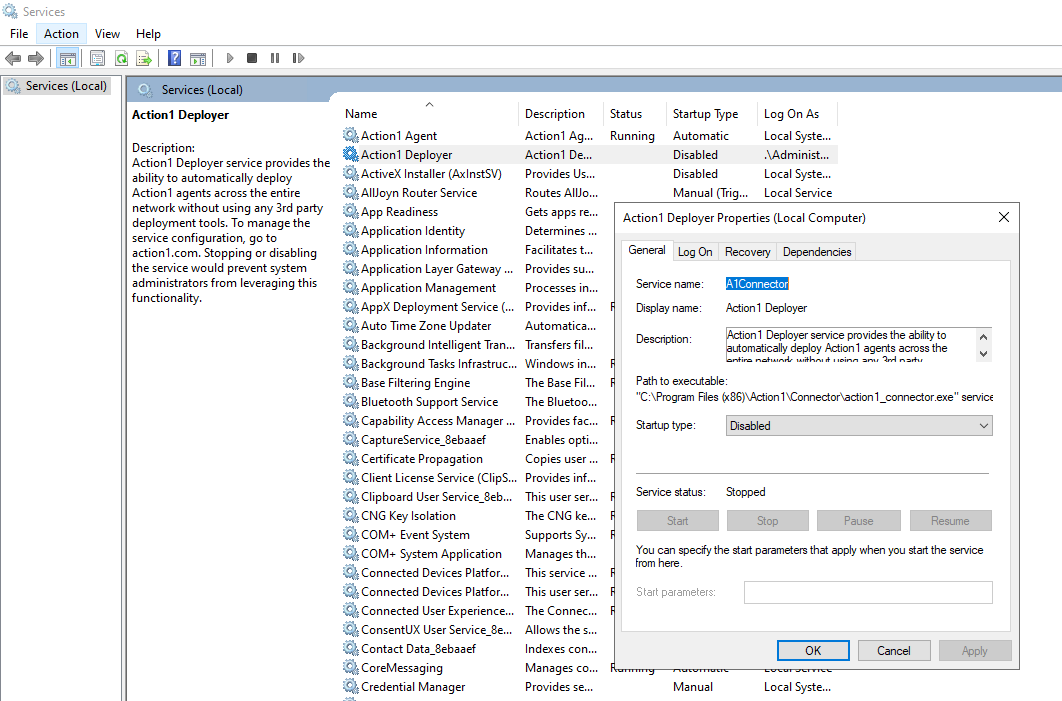Click the Show/Hide Console Tree toolbar icon
Viewport: 1062px width, 701px height.
tap(68, 57)
